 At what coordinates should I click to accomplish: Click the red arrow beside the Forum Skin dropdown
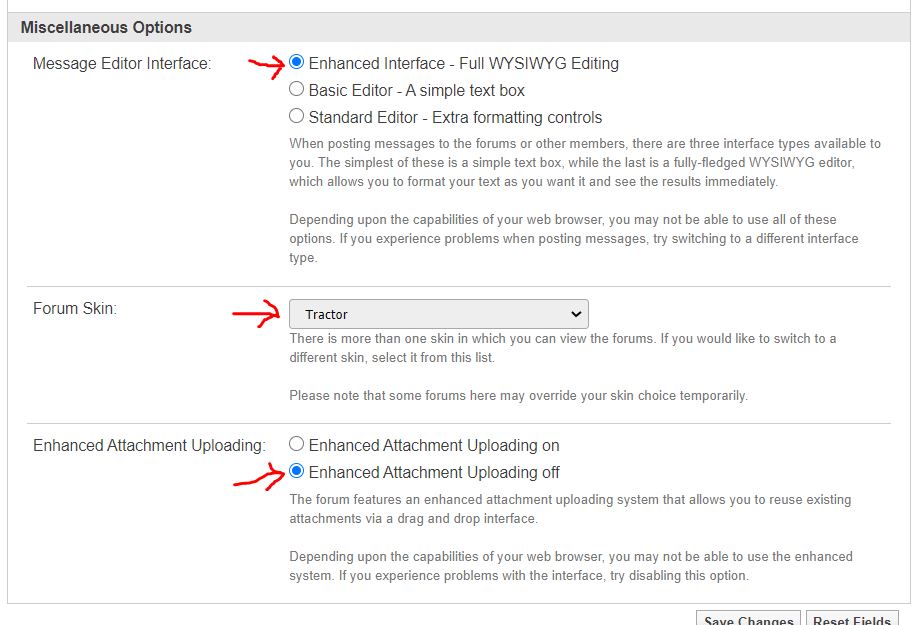pyautogui.click(x=256, y=315)
